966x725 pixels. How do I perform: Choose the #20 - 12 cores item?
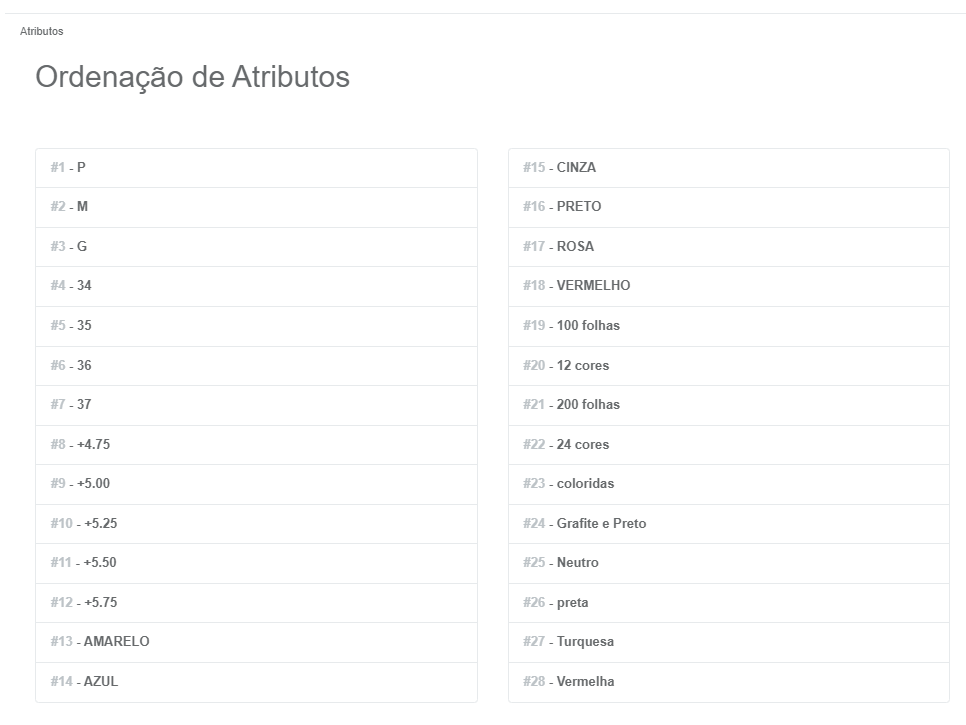[x=729, y=366]
